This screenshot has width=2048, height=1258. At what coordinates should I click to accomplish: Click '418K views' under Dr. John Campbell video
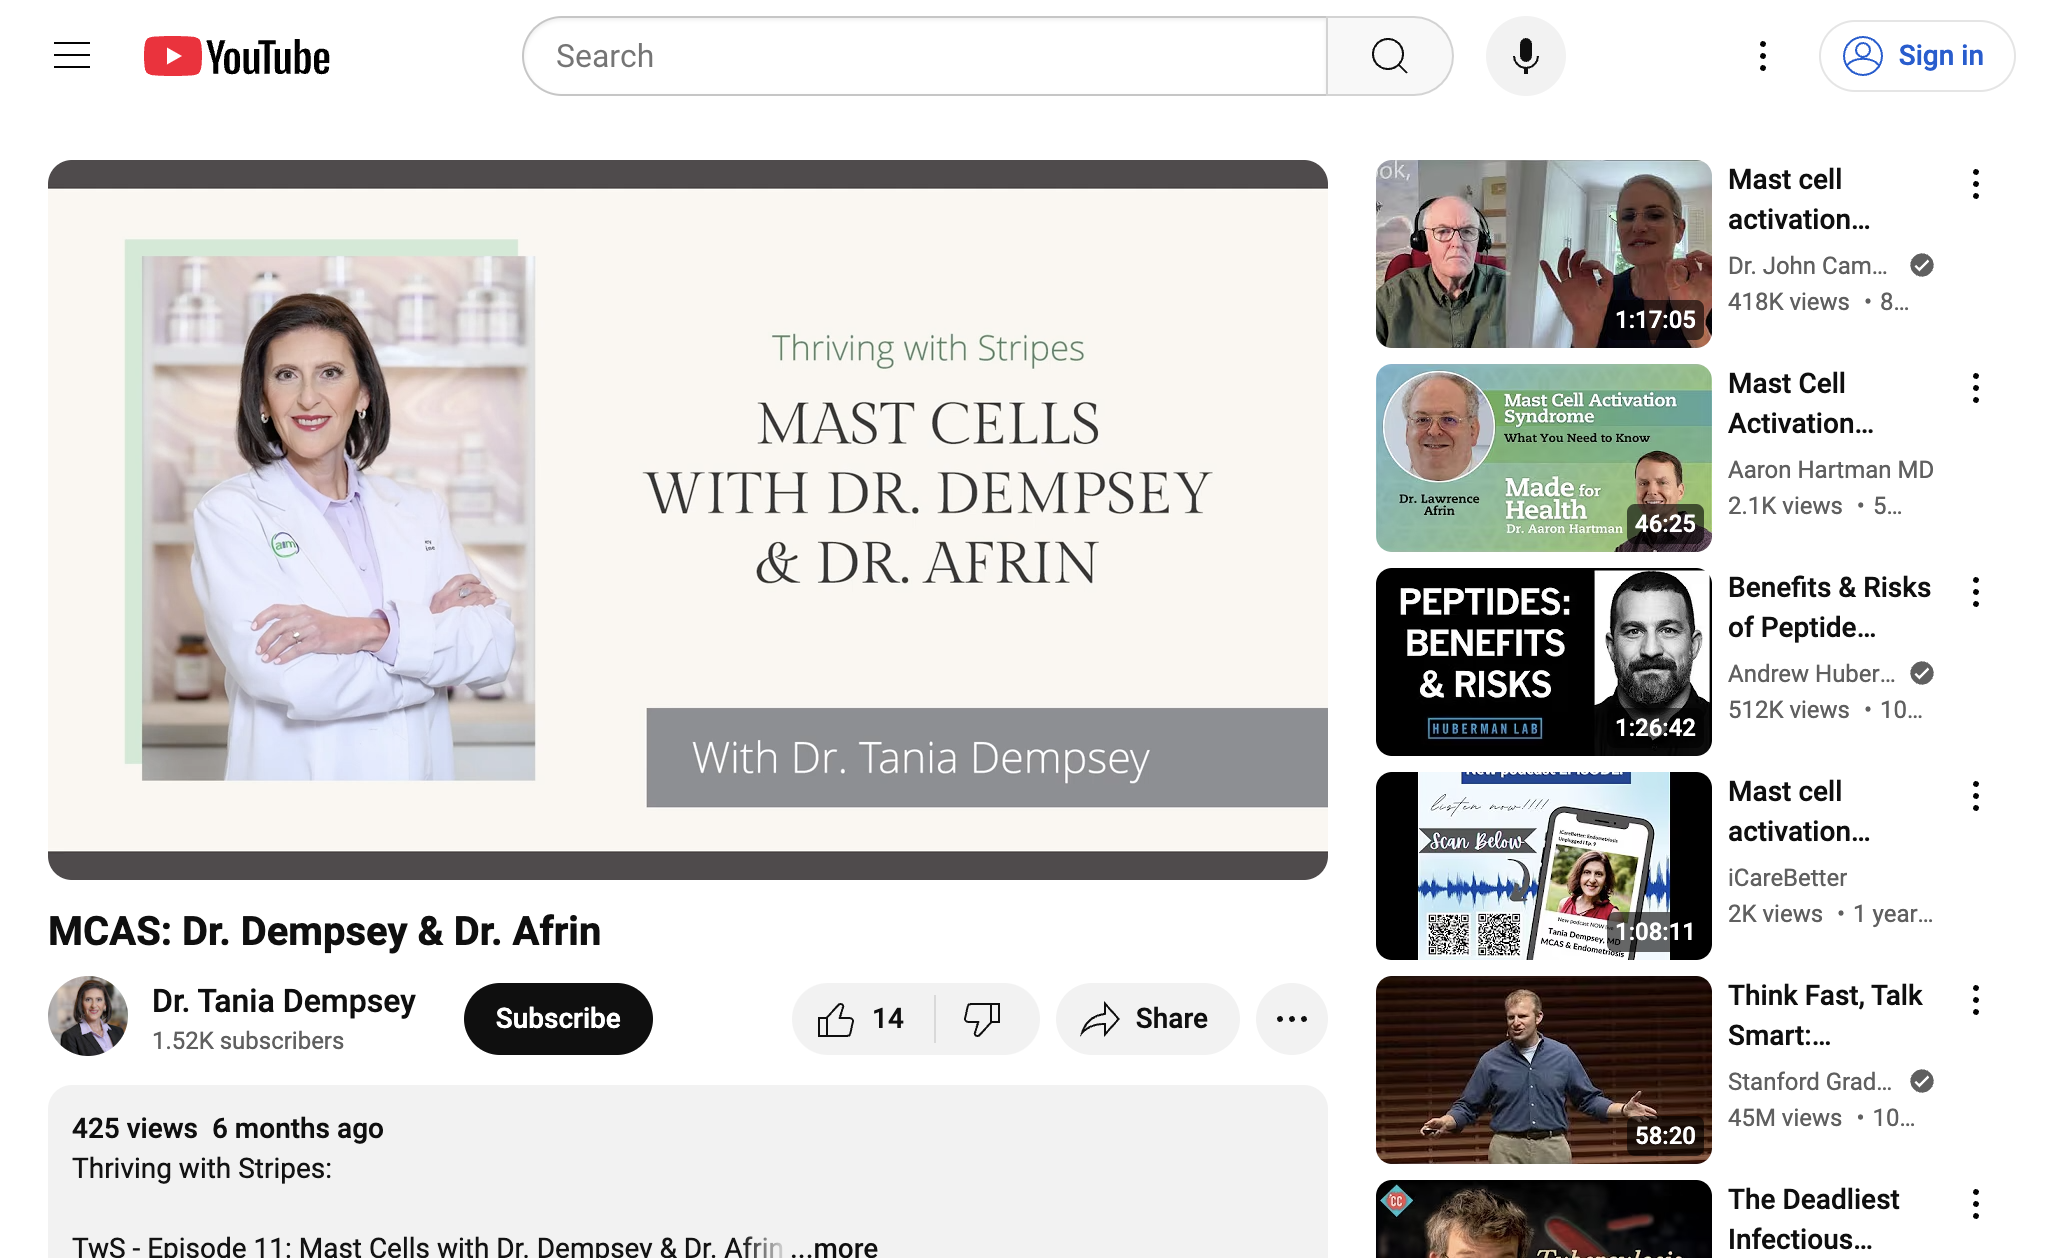1788,302
